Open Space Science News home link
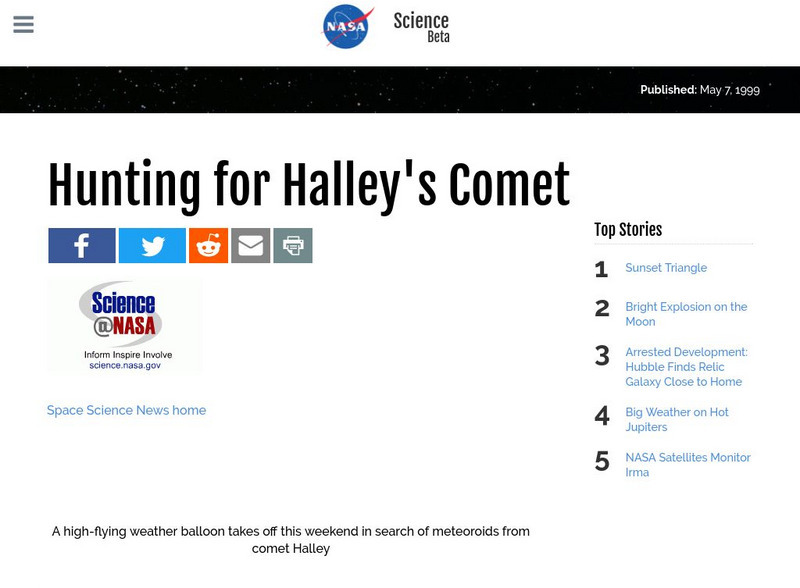This screenshot has height=588, width=800. (126, 410)
